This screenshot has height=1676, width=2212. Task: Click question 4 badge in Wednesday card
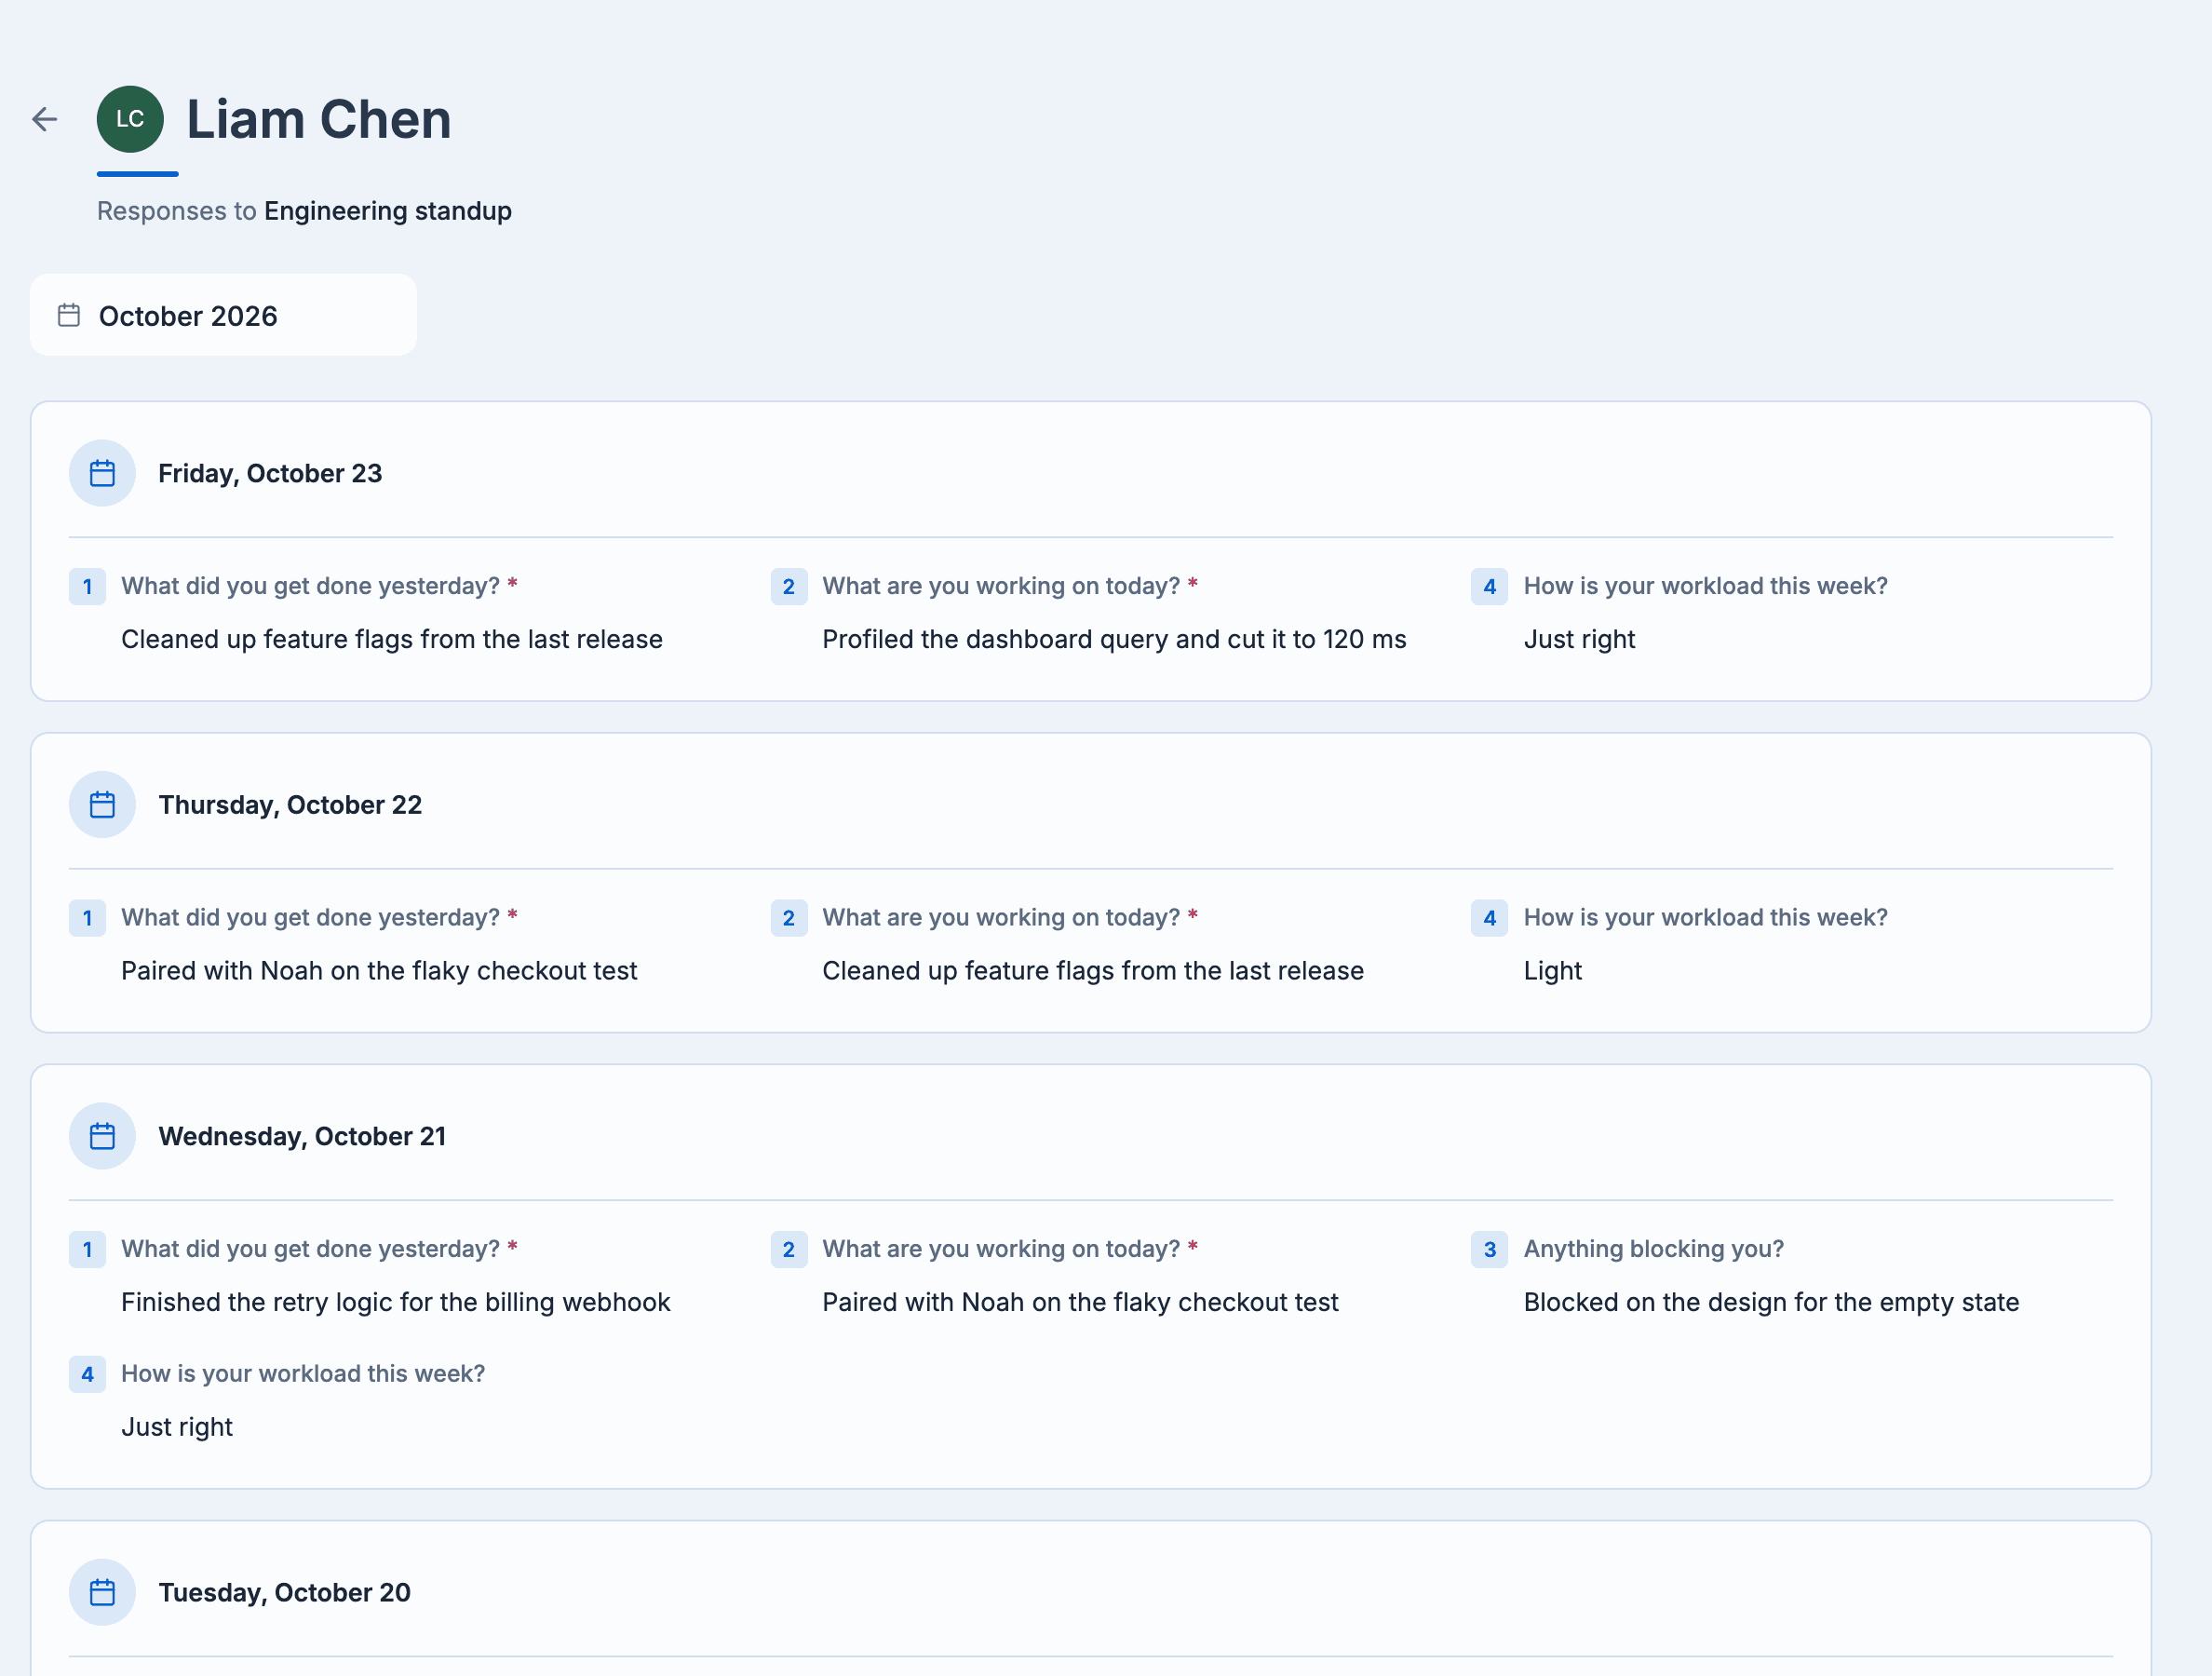coord(87,1374)
